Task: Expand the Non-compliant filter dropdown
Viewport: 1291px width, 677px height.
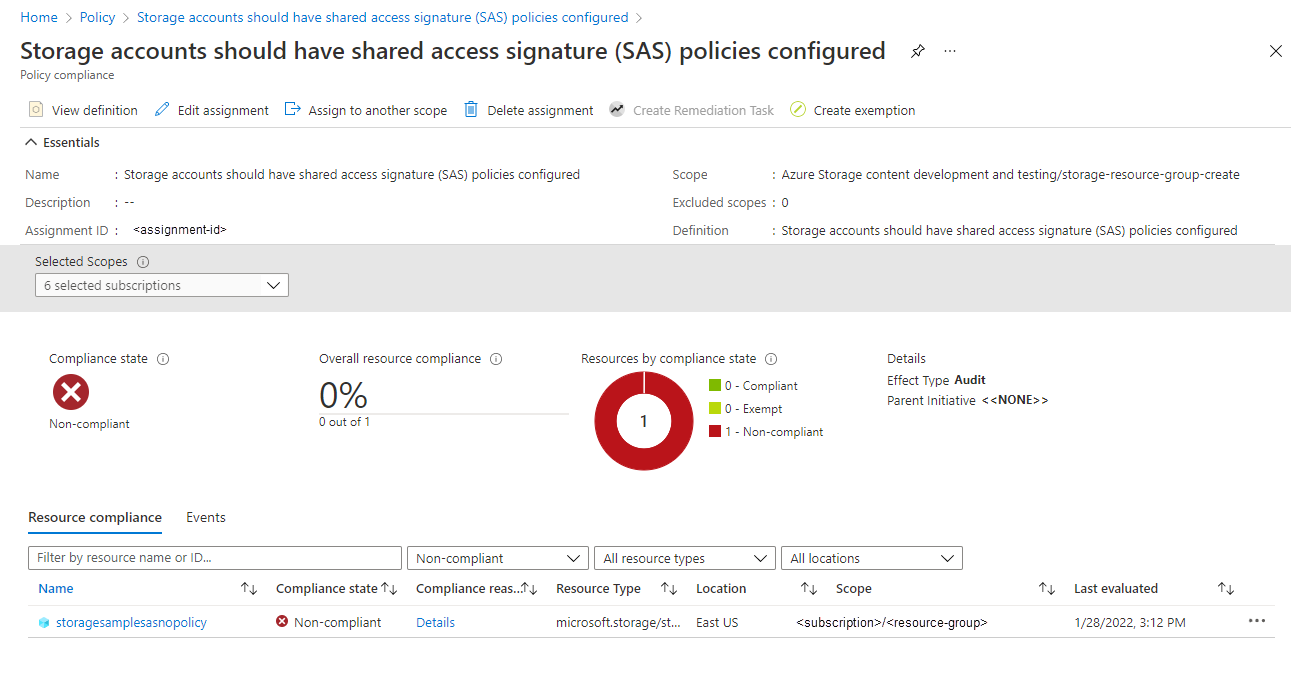Action: coord(497,558)
